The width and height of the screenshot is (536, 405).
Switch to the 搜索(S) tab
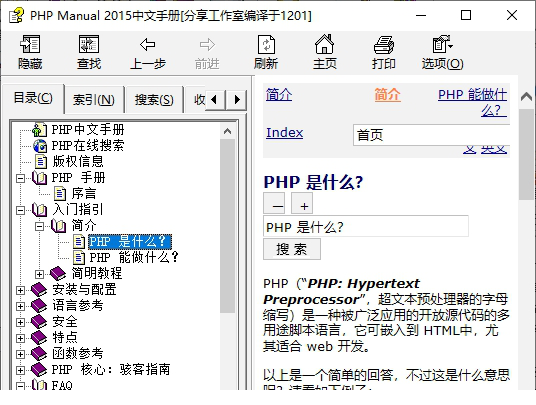154,100
